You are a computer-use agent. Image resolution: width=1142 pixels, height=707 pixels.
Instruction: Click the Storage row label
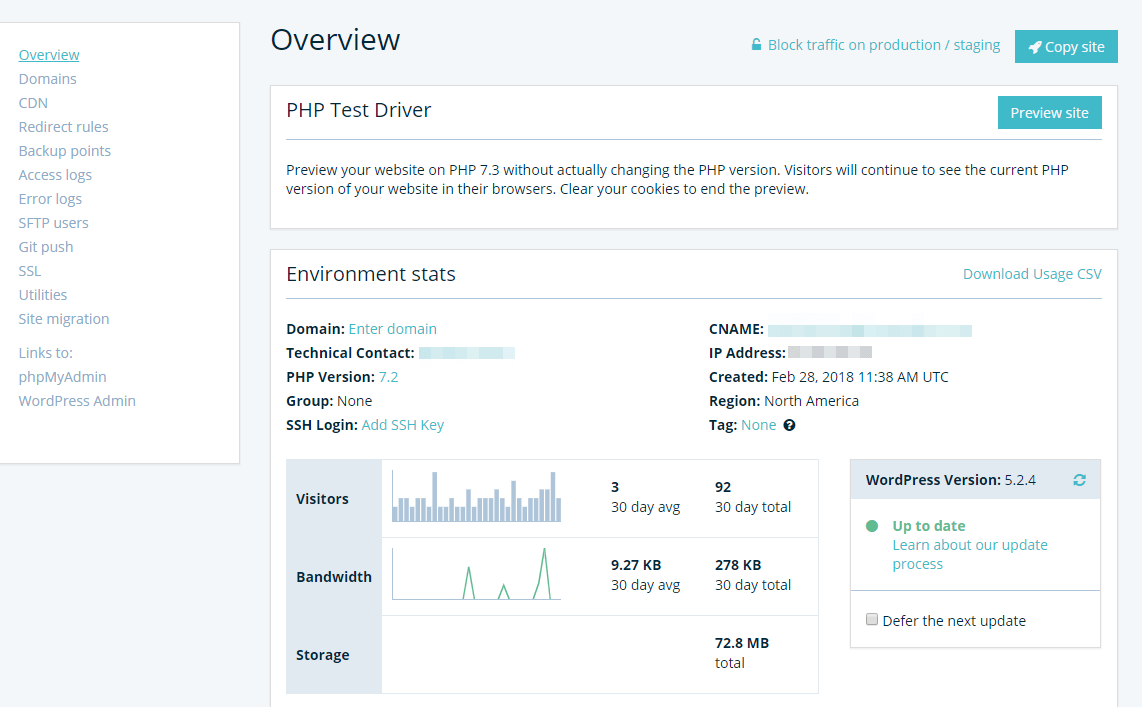[323, 655]
